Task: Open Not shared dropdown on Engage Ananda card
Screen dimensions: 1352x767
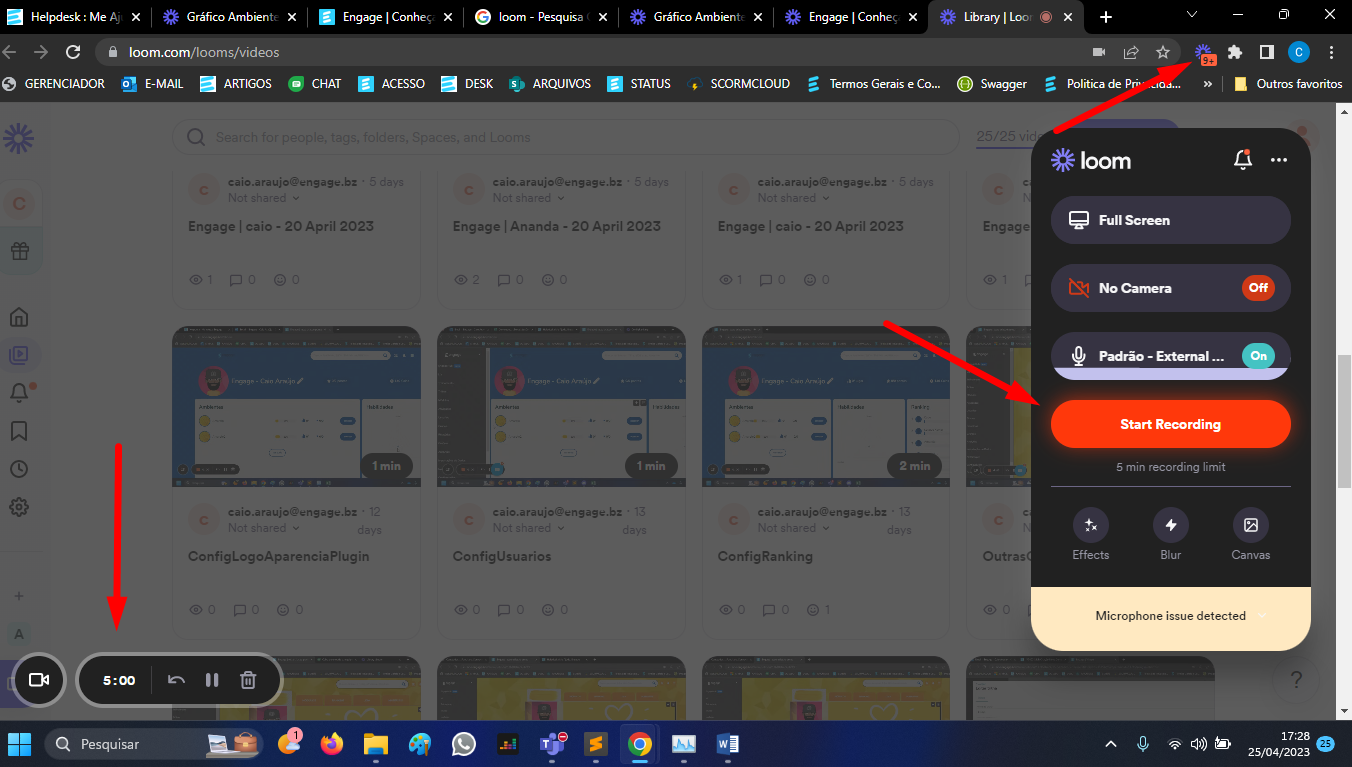Action: click(x=529, y=198)
